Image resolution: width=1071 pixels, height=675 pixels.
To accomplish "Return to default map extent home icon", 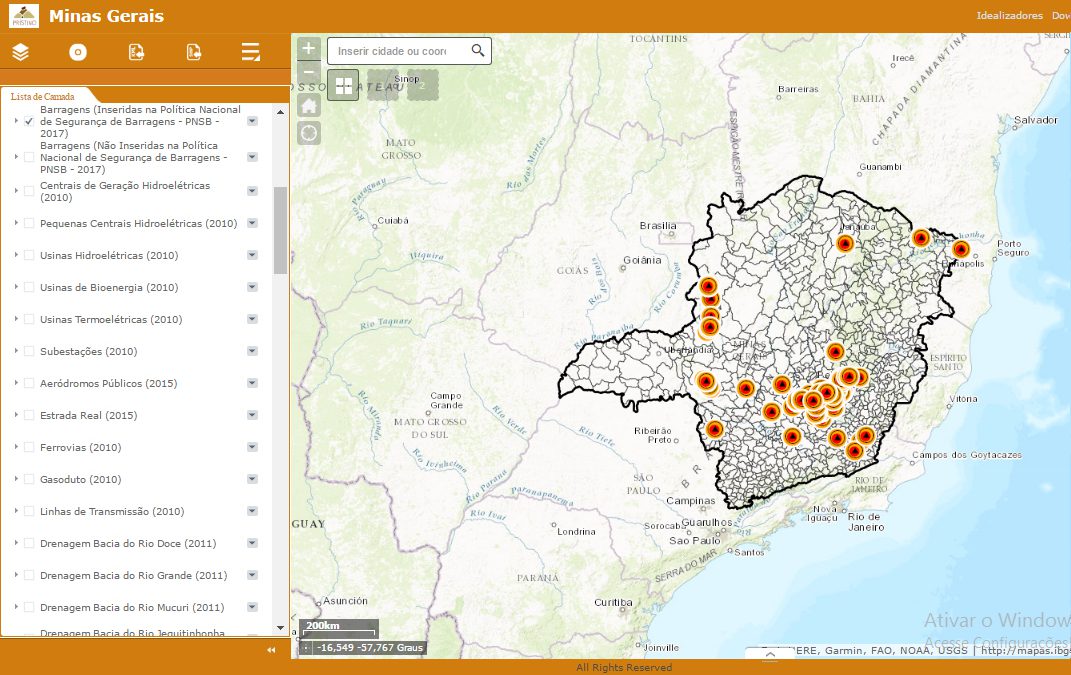I will [x=309, y=106].
